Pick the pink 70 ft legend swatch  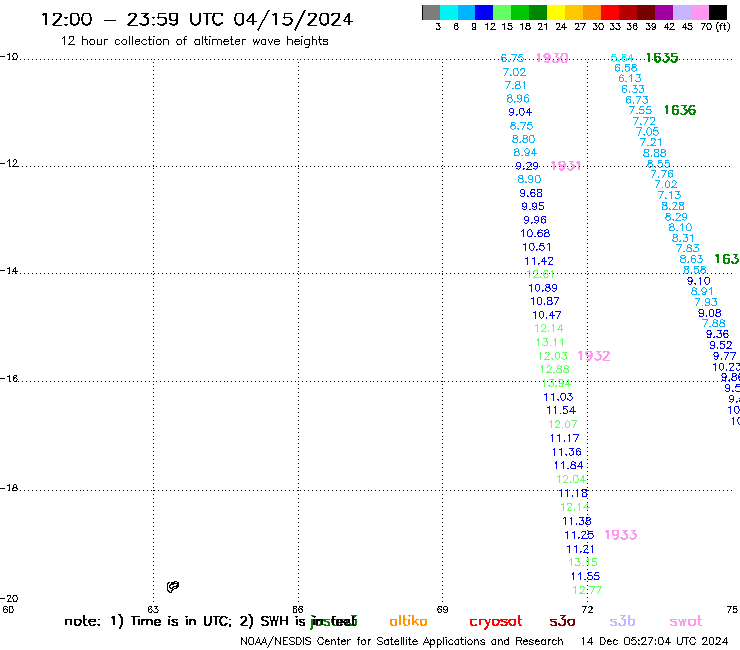click(x=699, y=12)
